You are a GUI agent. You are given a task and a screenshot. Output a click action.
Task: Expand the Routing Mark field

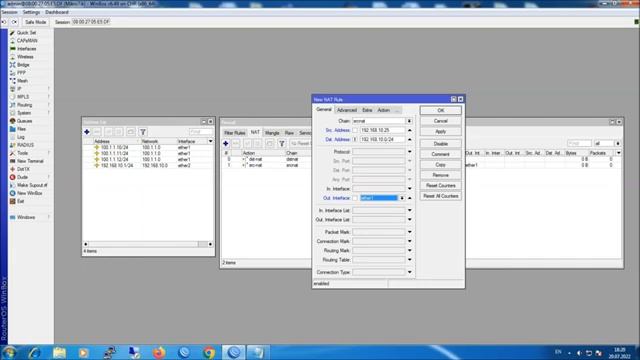pos(409,251)
